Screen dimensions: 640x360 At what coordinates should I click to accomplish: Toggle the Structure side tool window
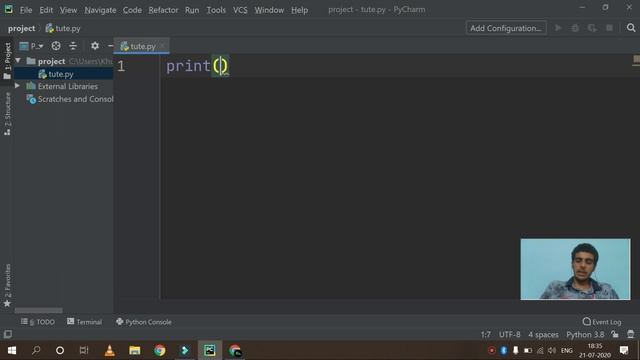tap(7, 113)
